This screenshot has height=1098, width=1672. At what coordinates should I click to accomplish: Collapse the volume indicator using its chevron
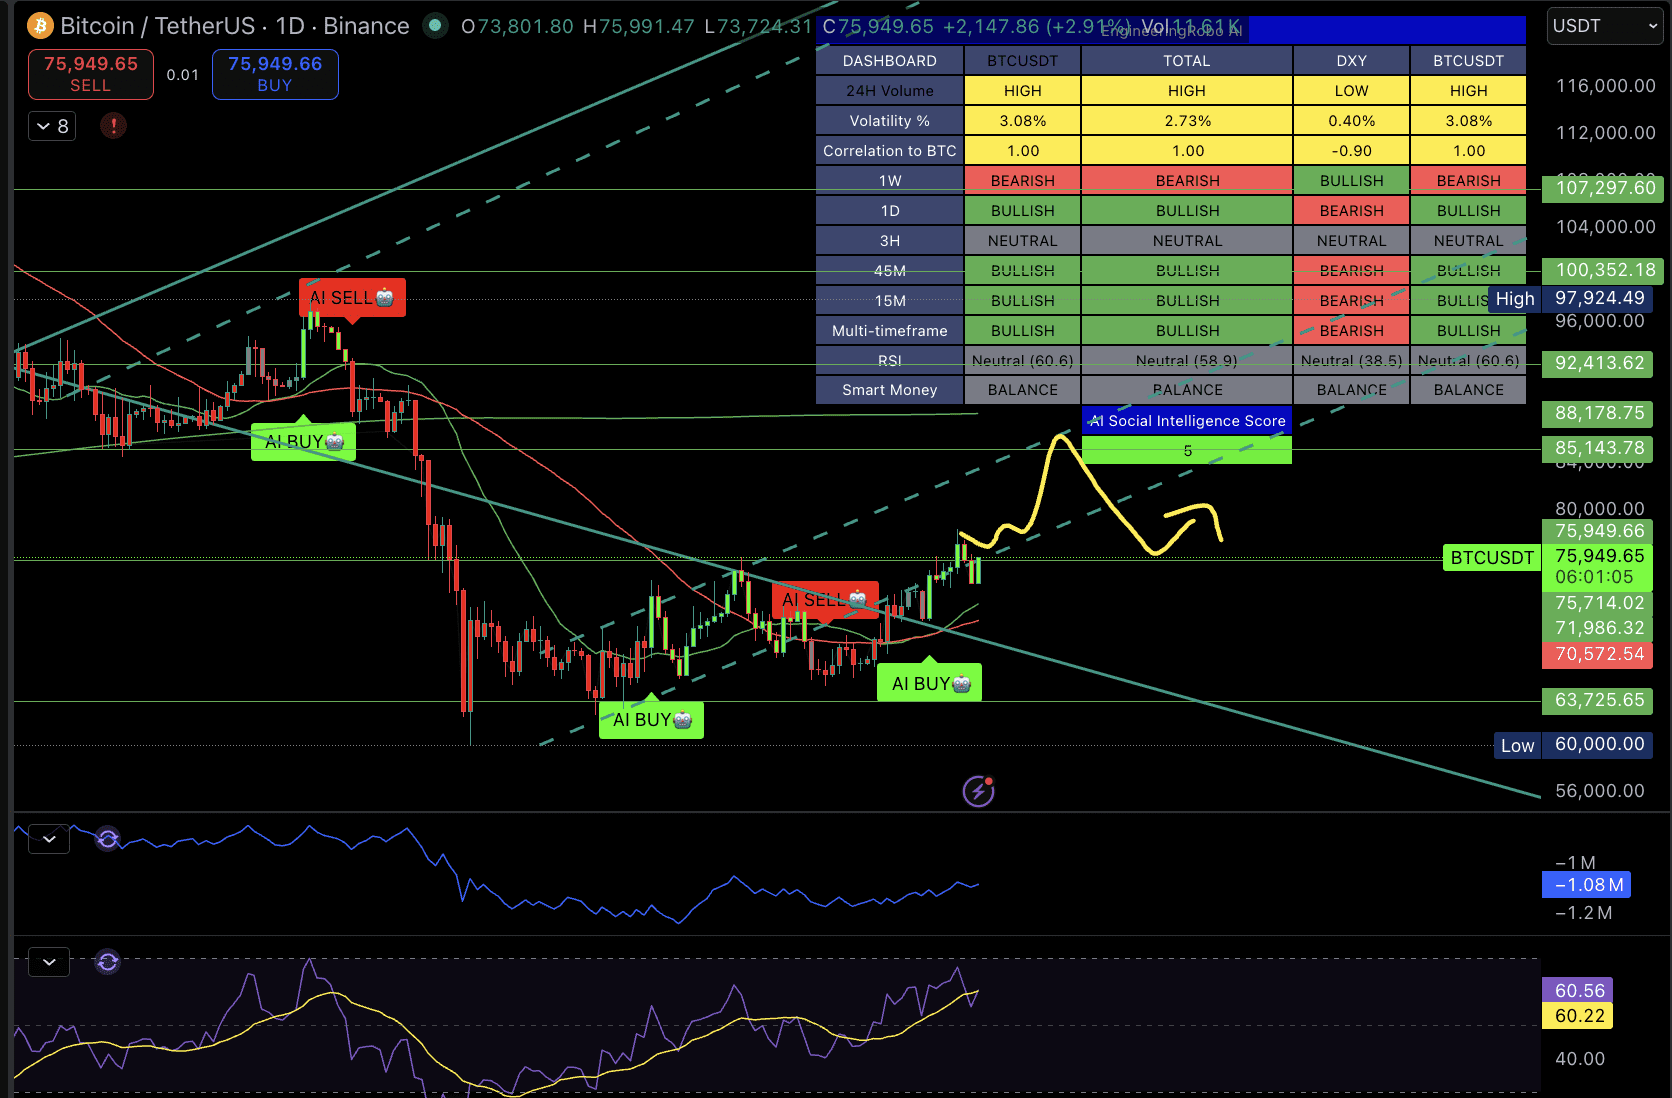pyautogui.click(x=48, y=839)
